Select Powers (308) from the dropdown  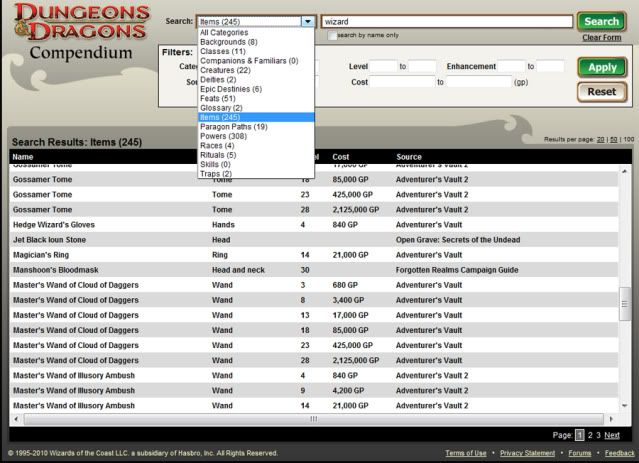coord(223,136)
